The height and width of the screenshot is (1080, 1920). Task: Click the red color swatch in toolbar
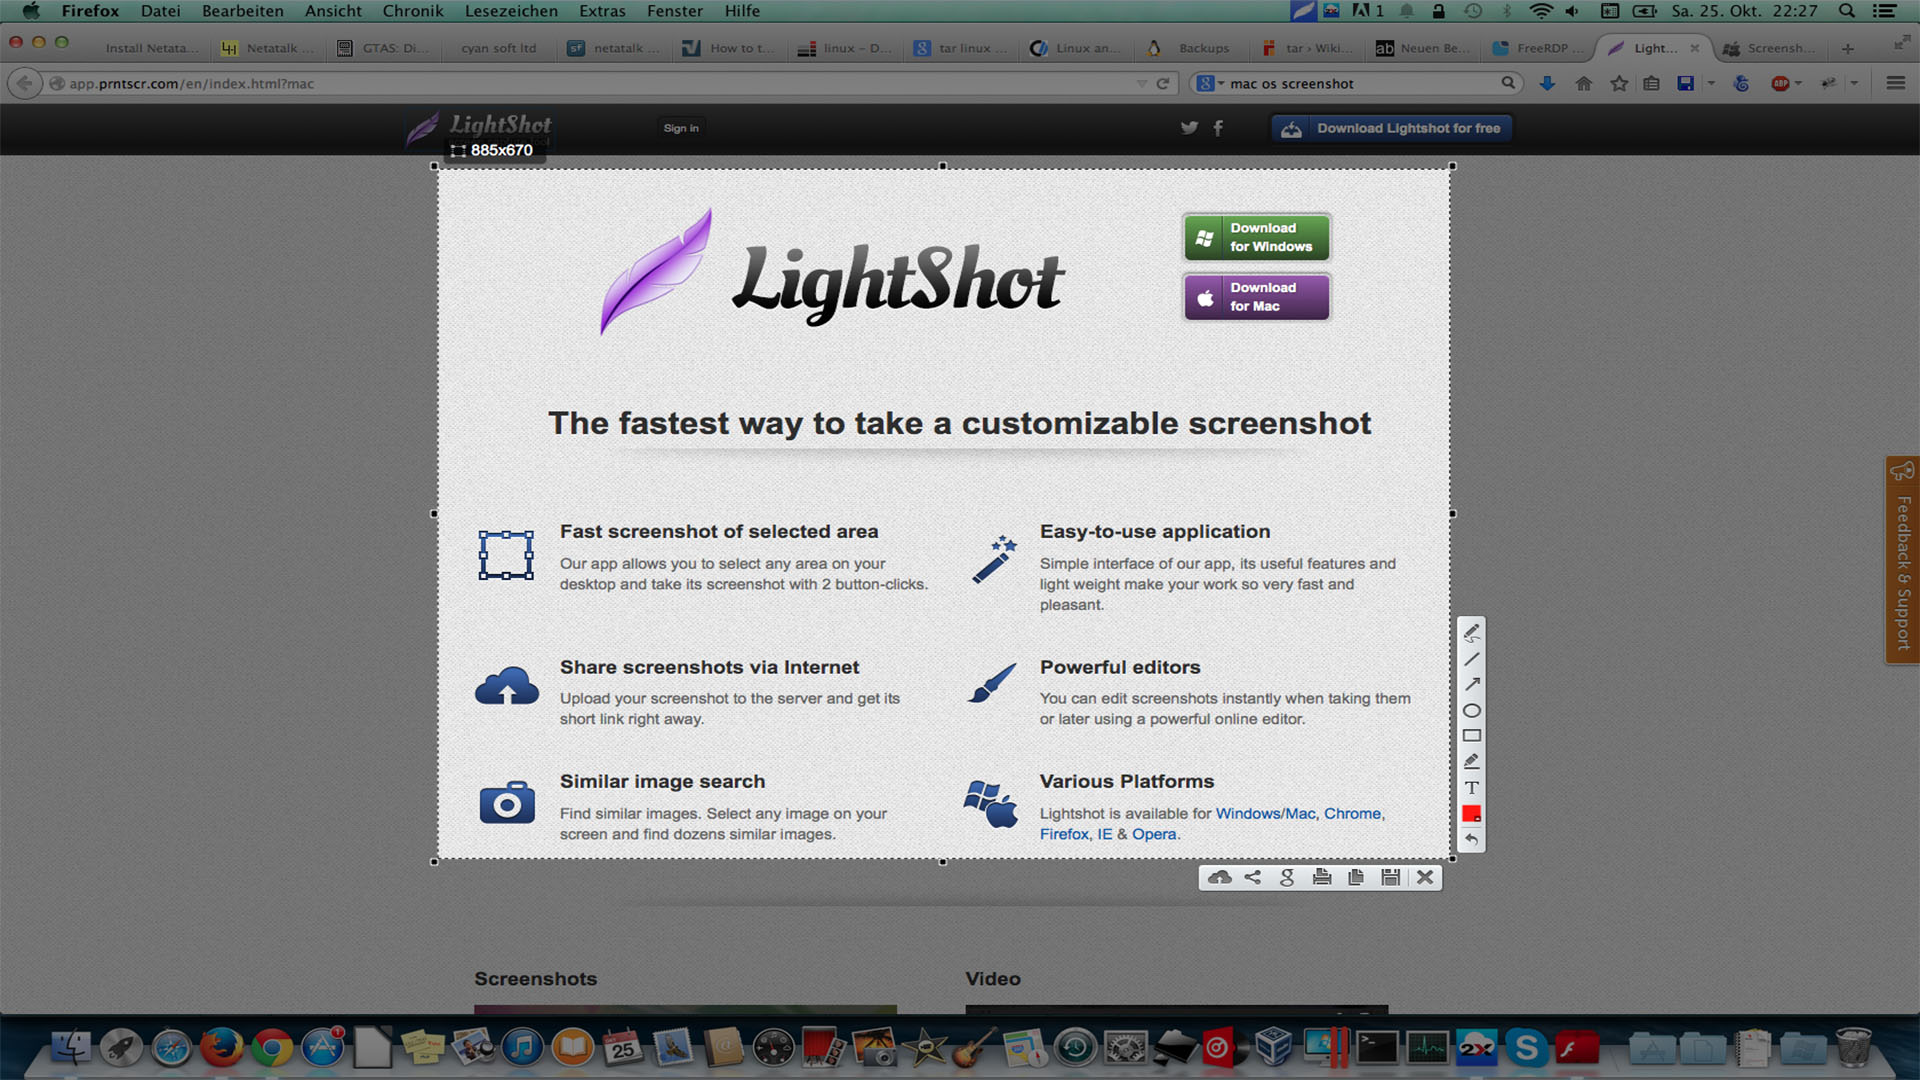click(x=1472, y=814)
